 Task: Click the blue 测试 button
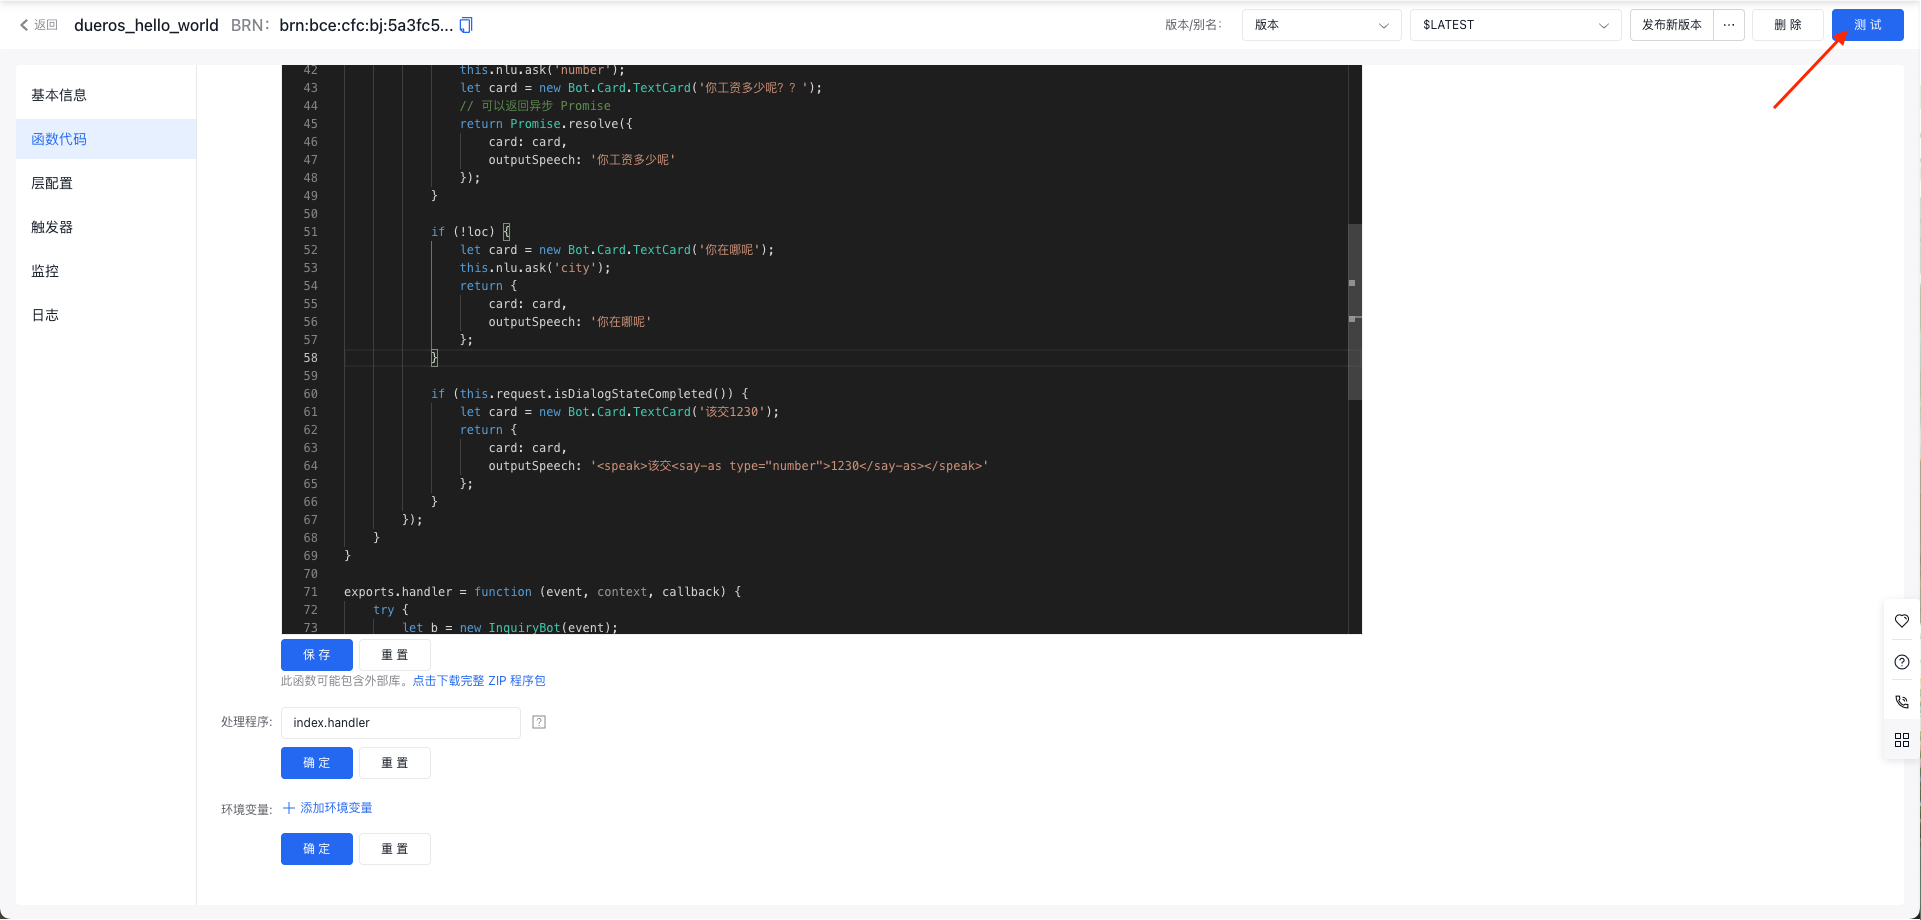coord(1867,25)
